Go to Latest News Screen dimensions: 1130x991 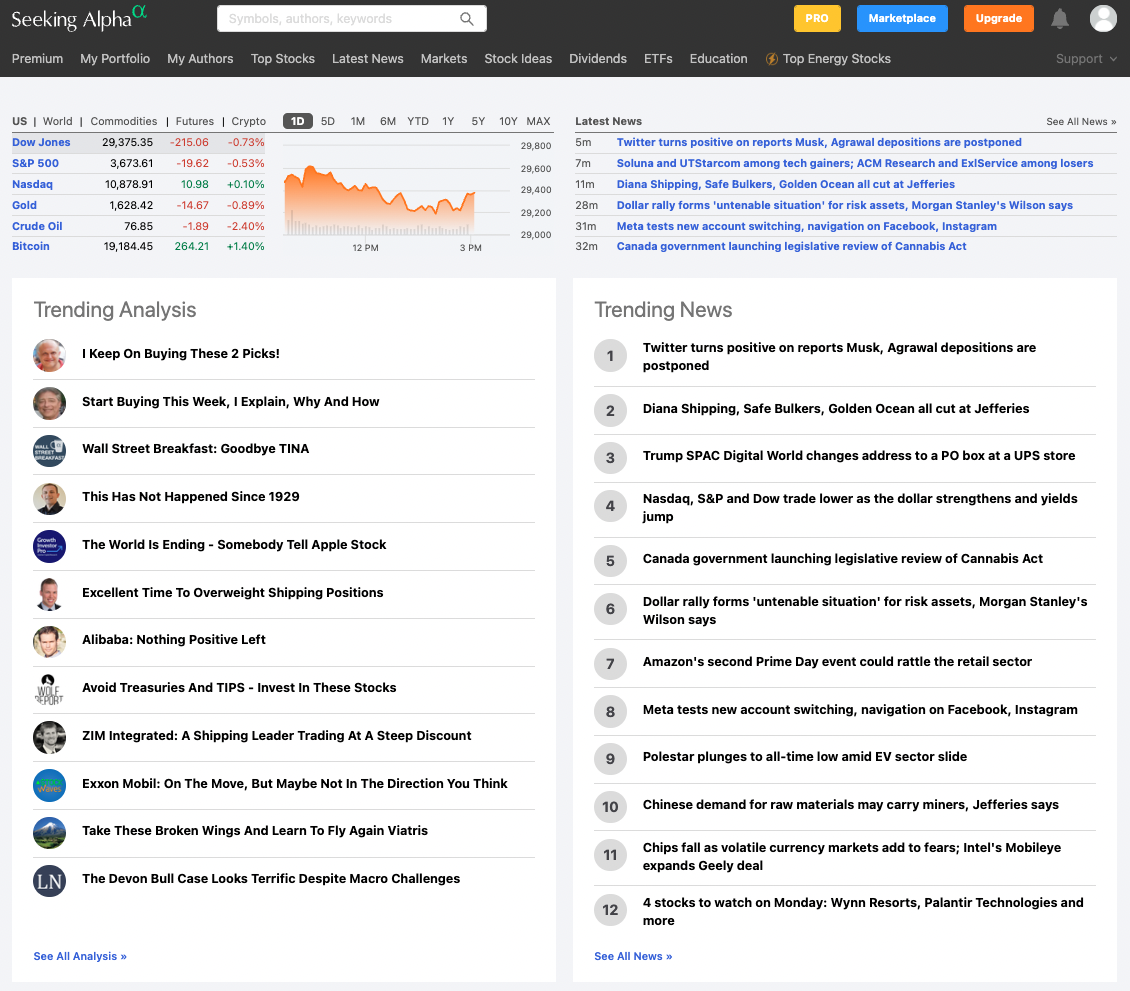pyautogui.click(x=368, y=59)
